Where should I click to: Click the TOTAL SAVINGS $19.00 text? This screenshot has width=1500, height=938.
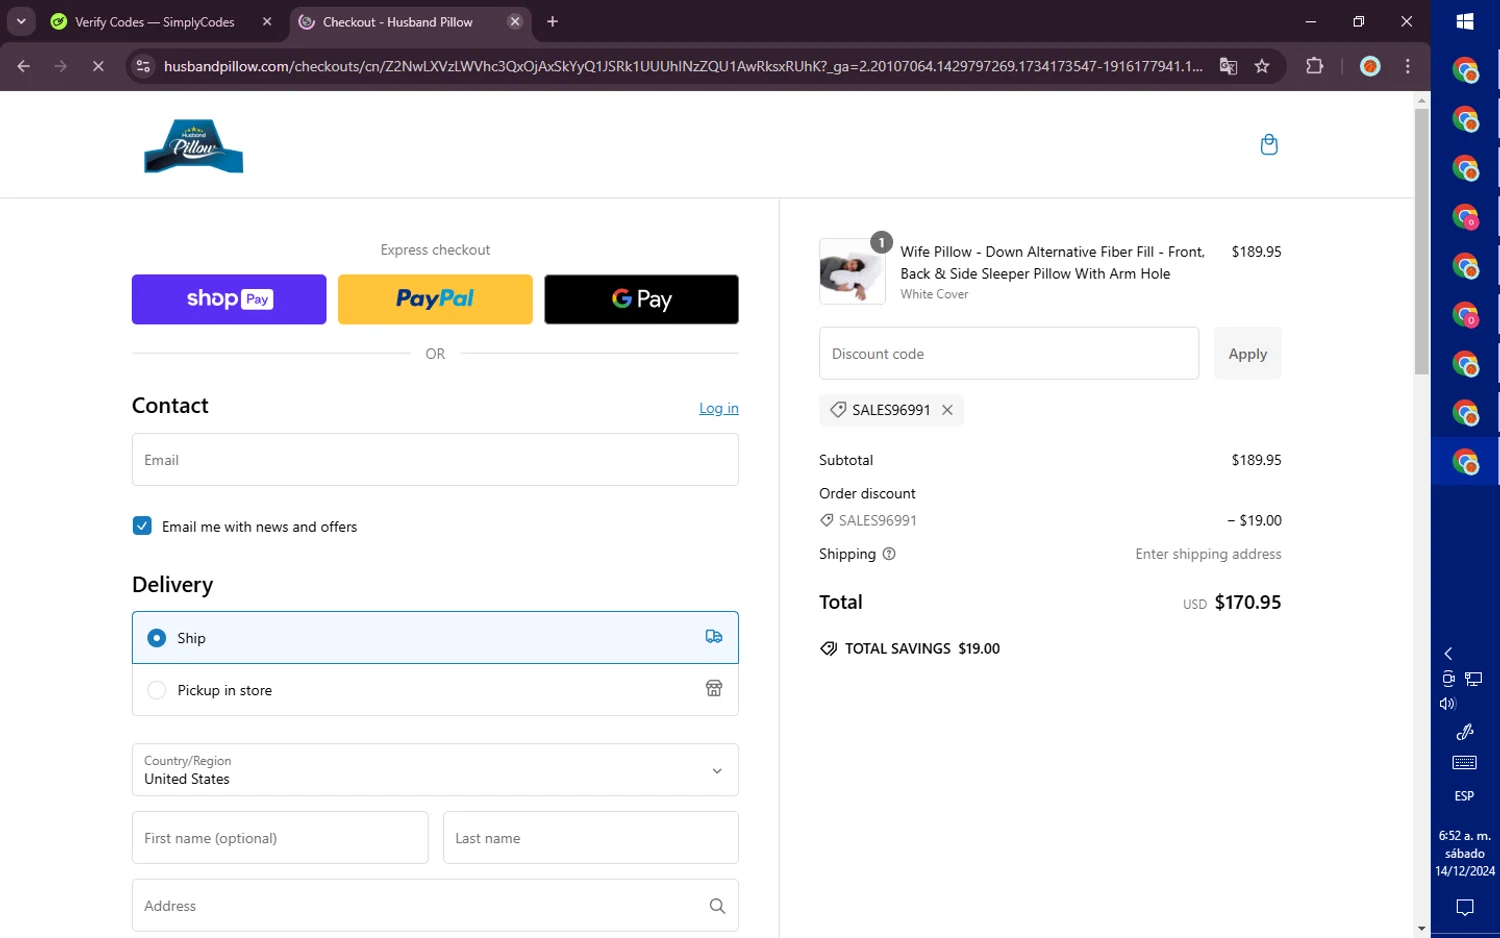[x=922, y=648]
